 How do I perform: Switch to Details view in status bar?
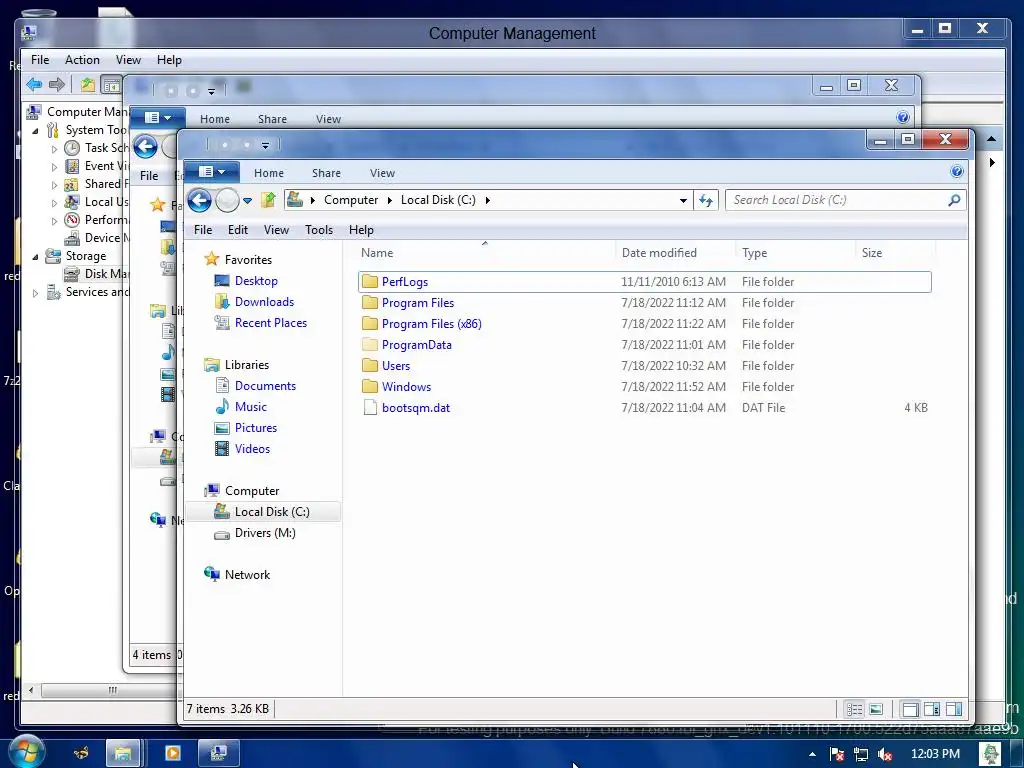pos(855,709)
